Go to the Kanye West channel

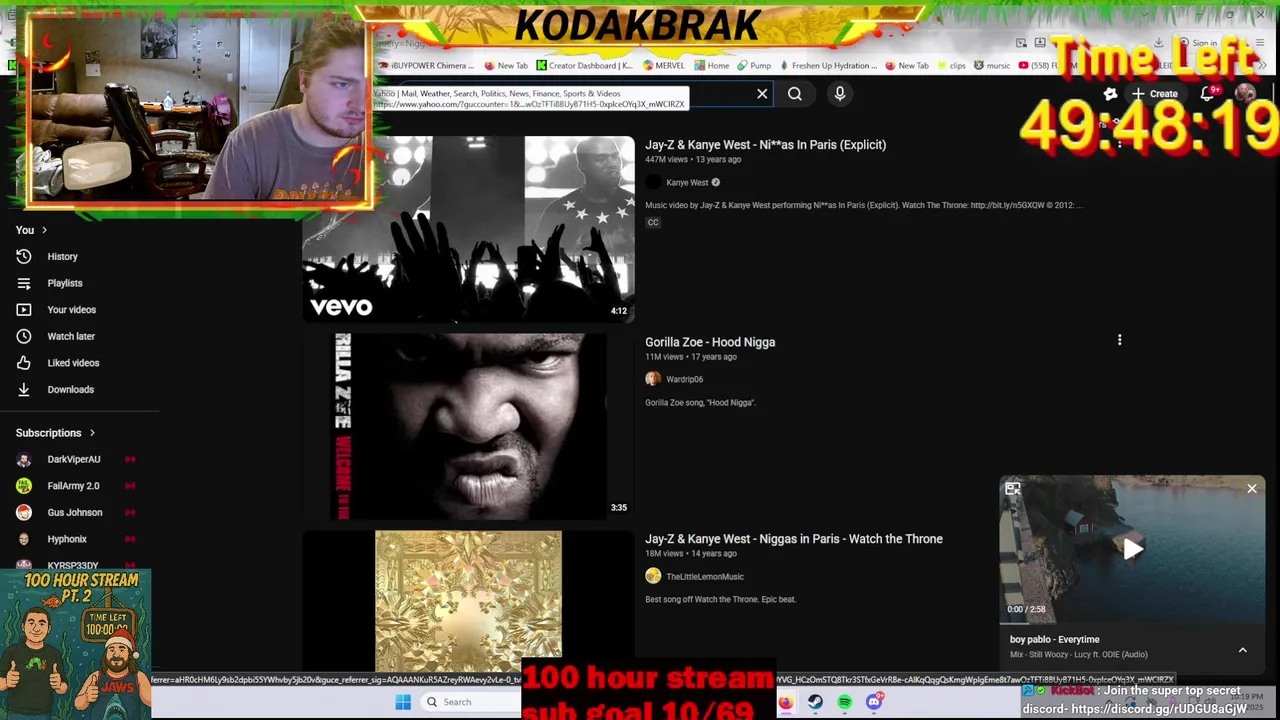point(687,183)
